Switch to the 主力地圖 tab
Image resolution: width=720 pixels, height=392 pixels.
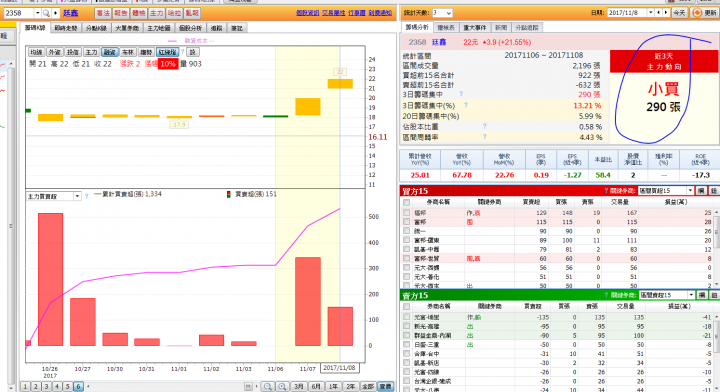(159, 28)
